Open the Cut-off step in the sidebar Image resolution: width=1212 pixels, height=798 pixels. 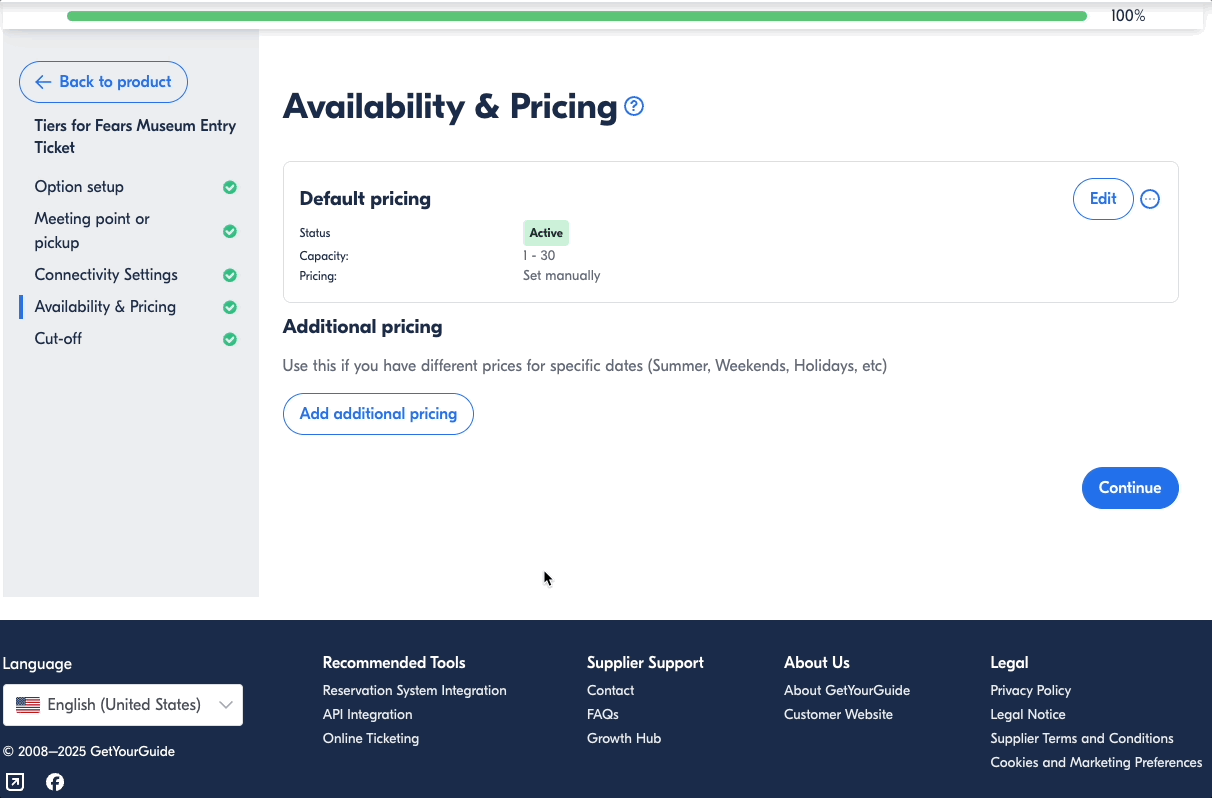(x=58, y=339)
